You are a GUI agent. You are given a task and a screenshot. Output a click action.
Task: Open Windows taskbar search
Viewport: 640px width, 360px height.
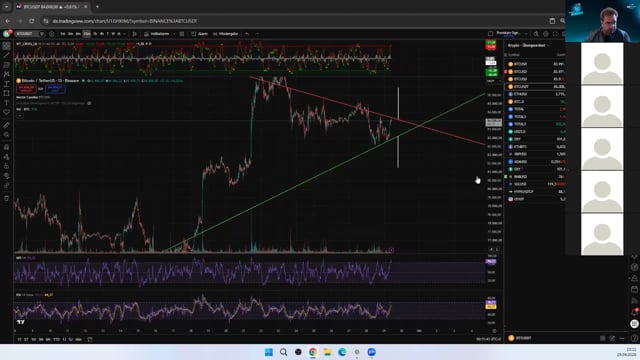(x=283, y=352)
